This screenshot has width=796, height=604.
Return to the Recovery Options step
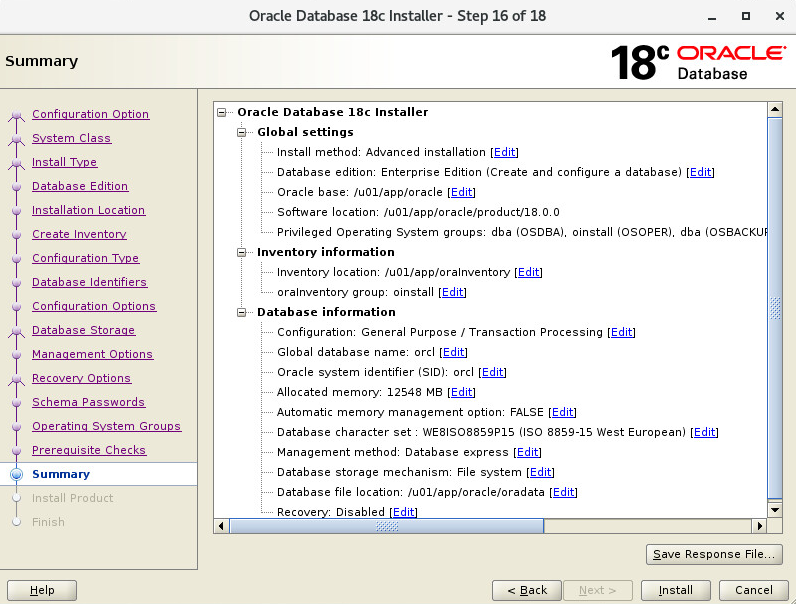[81, 378]
